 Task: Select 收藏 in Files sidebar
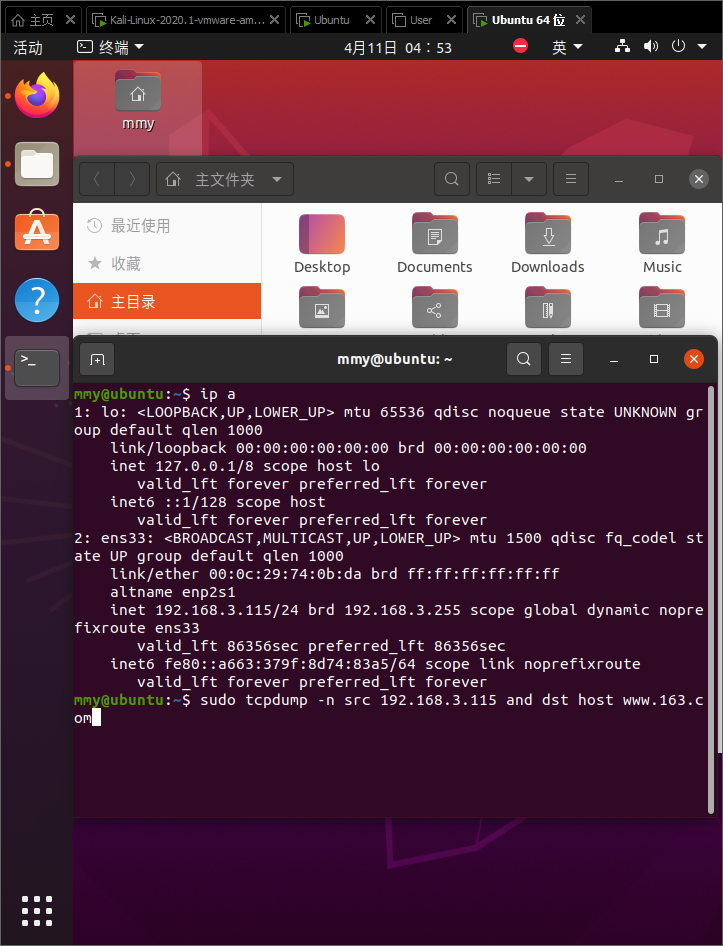(x=167, y=263)
